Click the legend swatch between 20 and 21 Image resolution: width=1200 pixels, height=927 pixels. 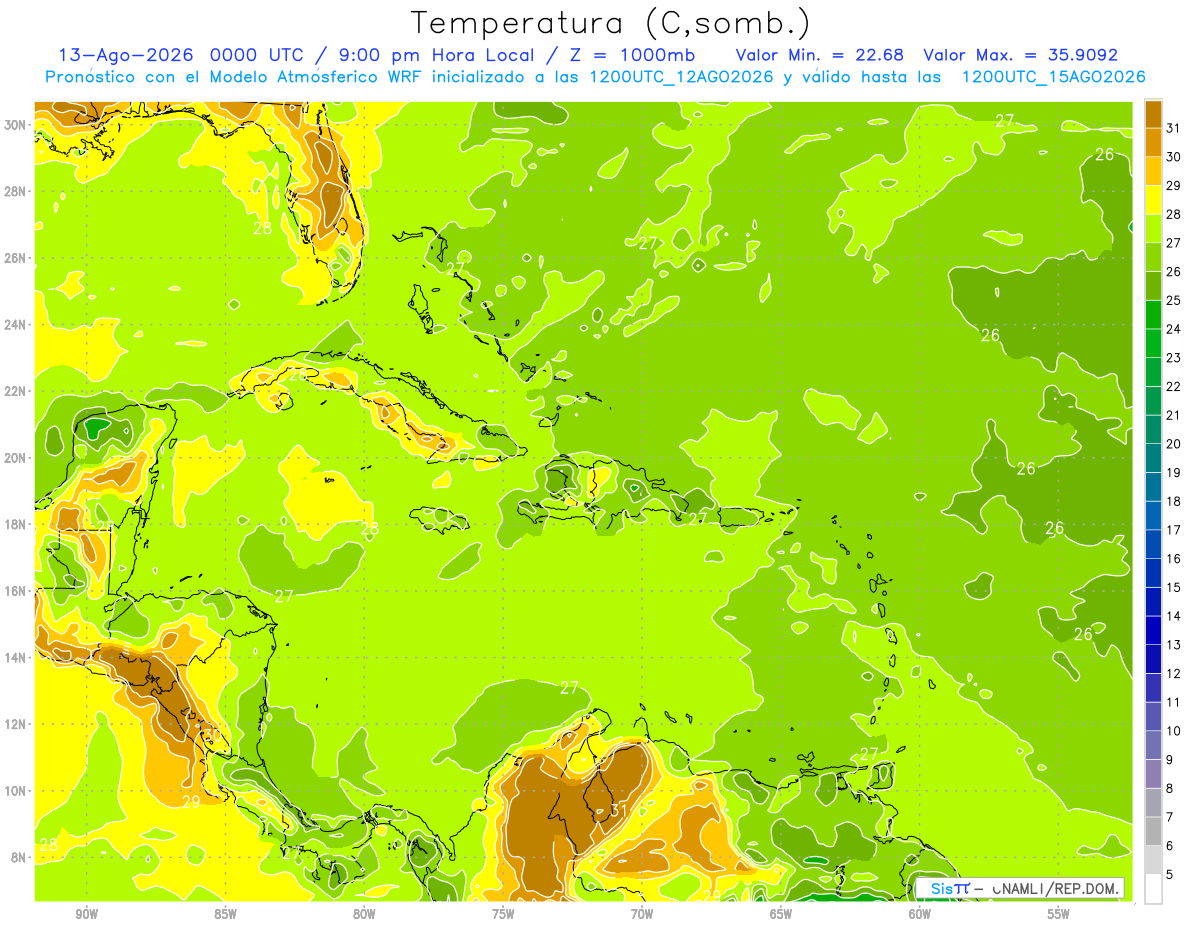[1153, 430]
